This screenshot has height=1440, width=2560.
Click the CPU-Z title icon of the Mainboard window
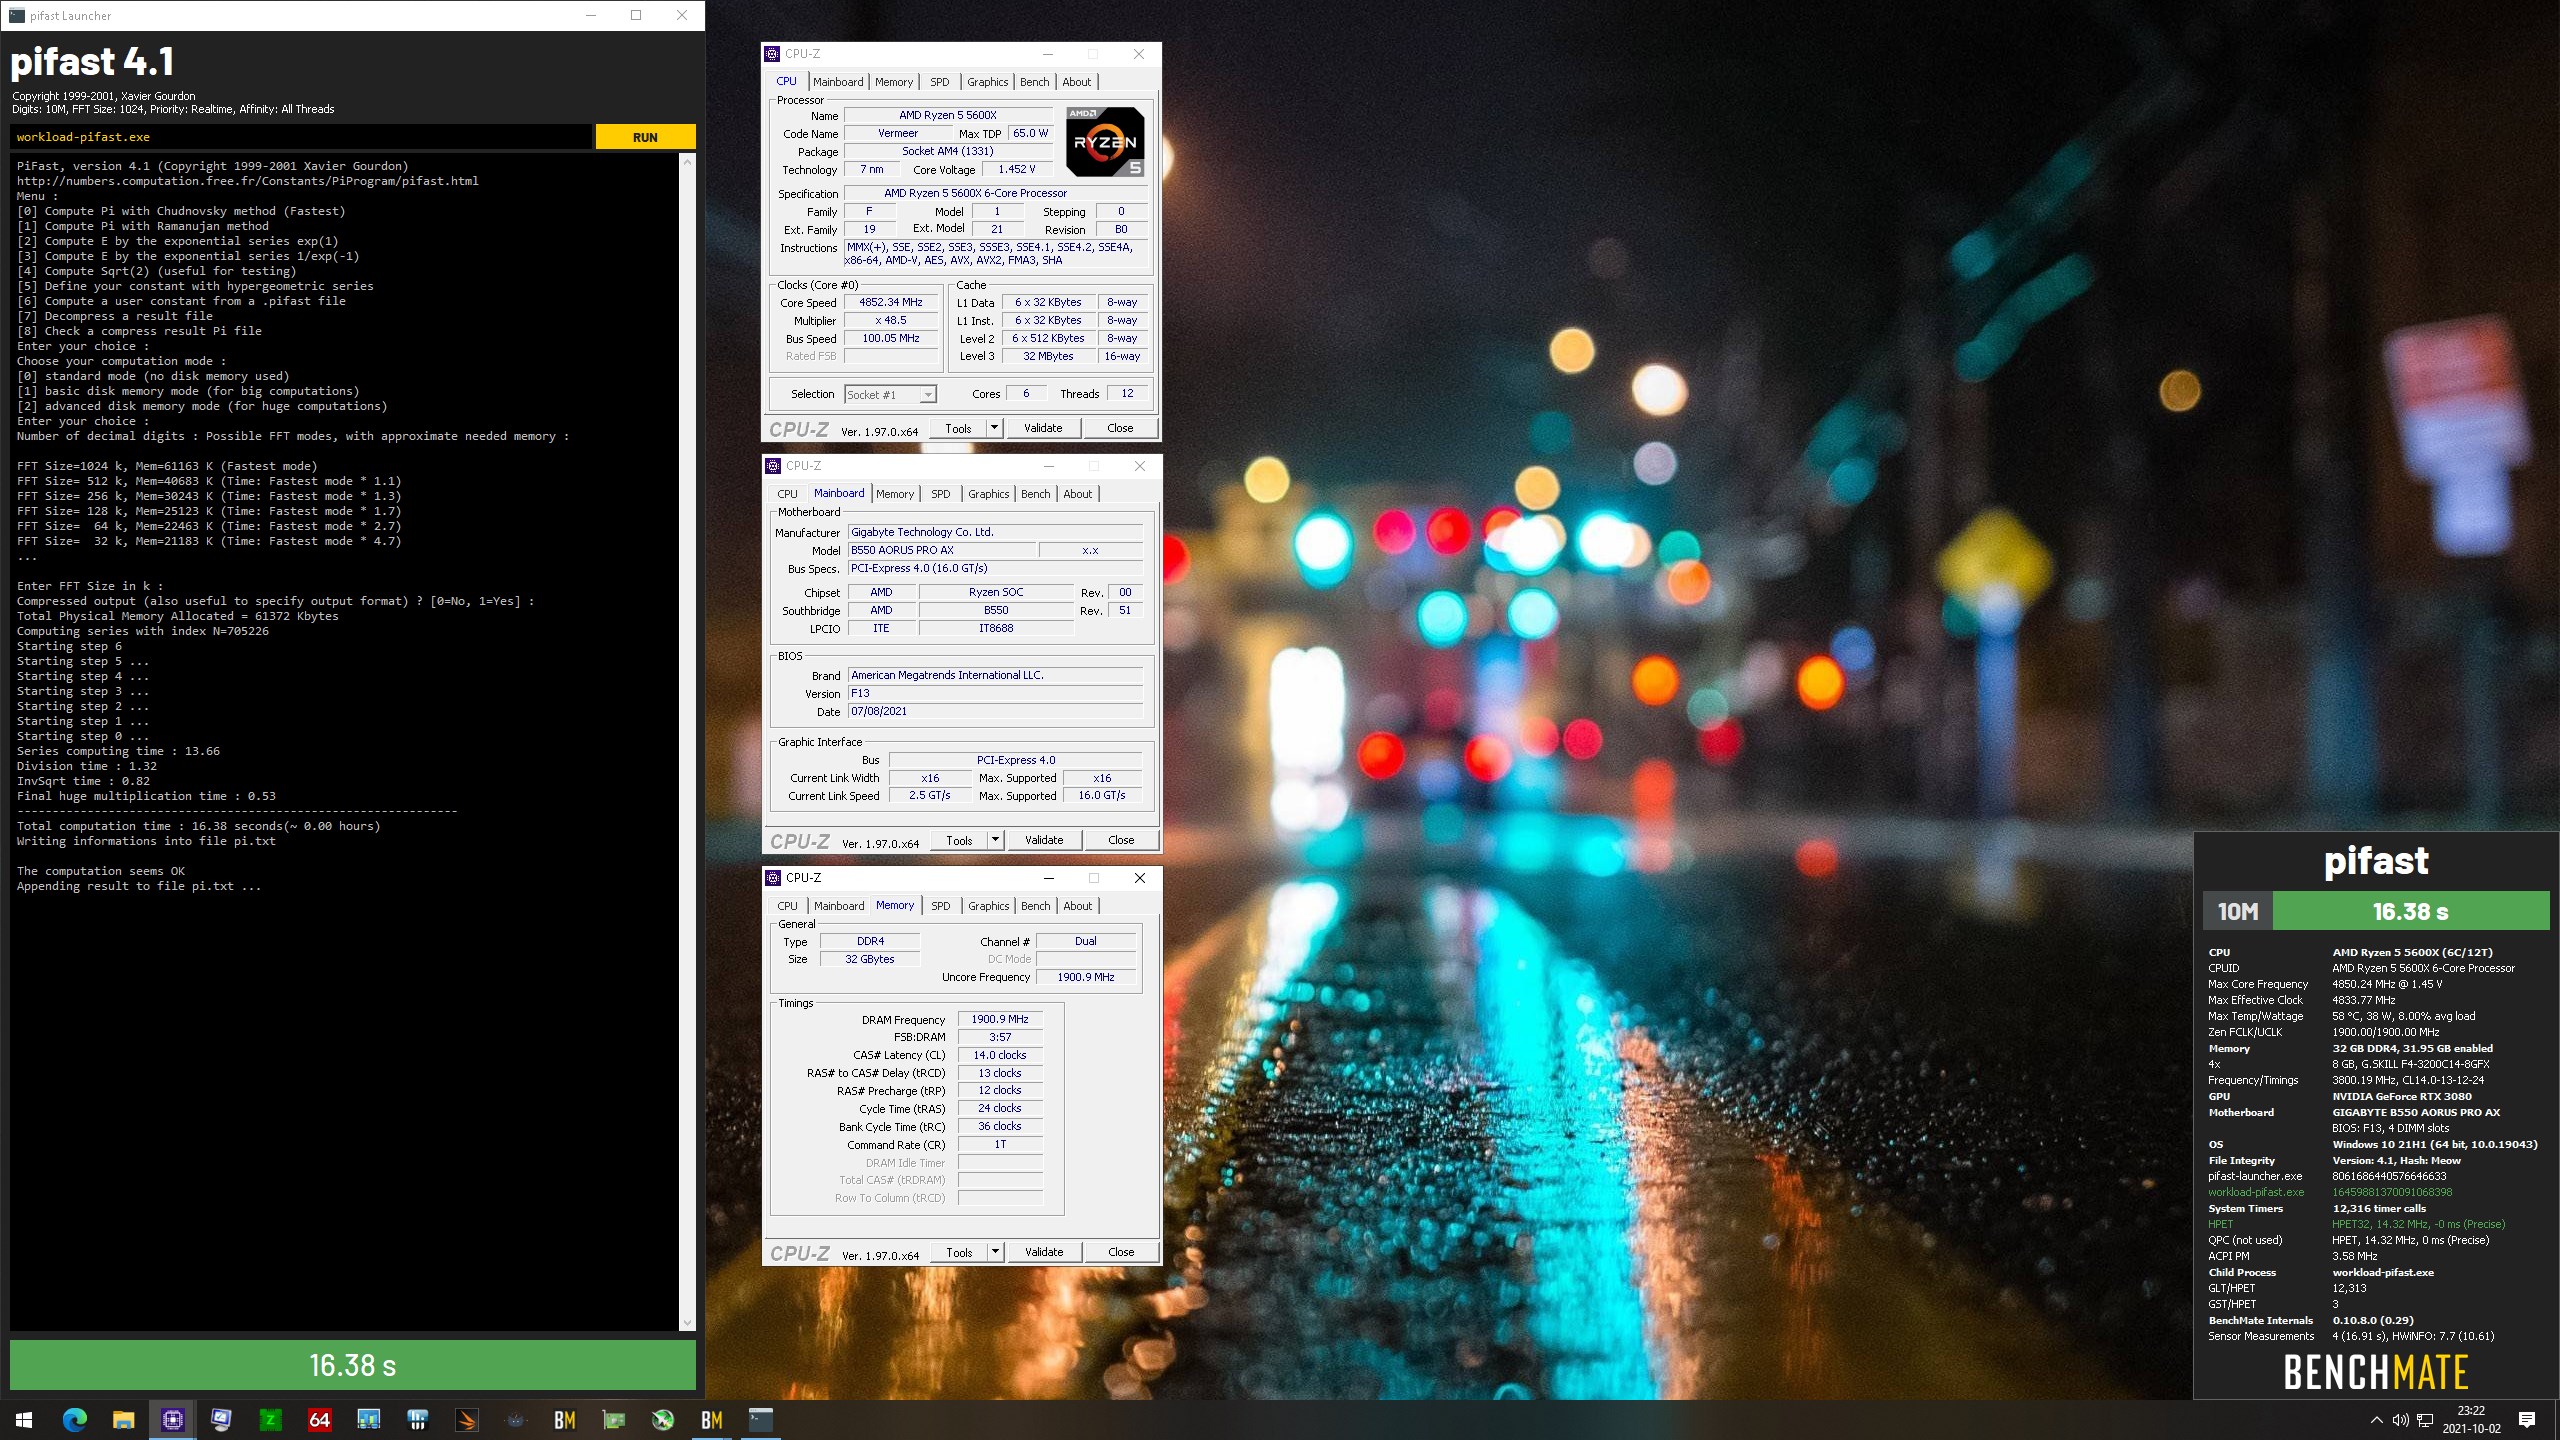point(773,466)
